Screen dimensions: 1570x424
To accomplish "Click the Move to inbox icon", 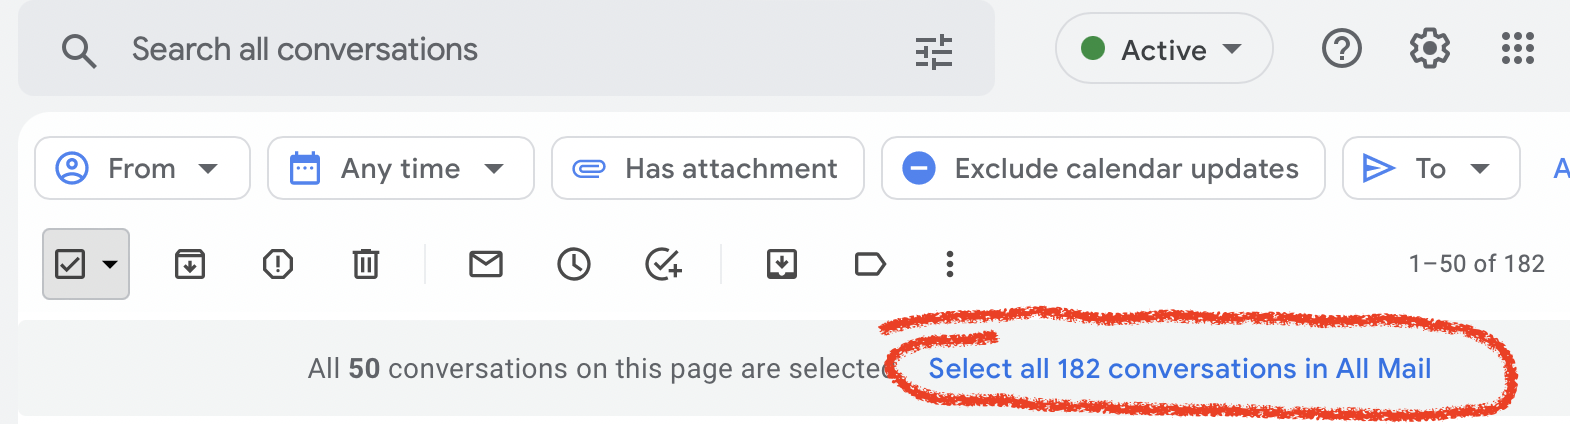I will (x=782, y=264).
